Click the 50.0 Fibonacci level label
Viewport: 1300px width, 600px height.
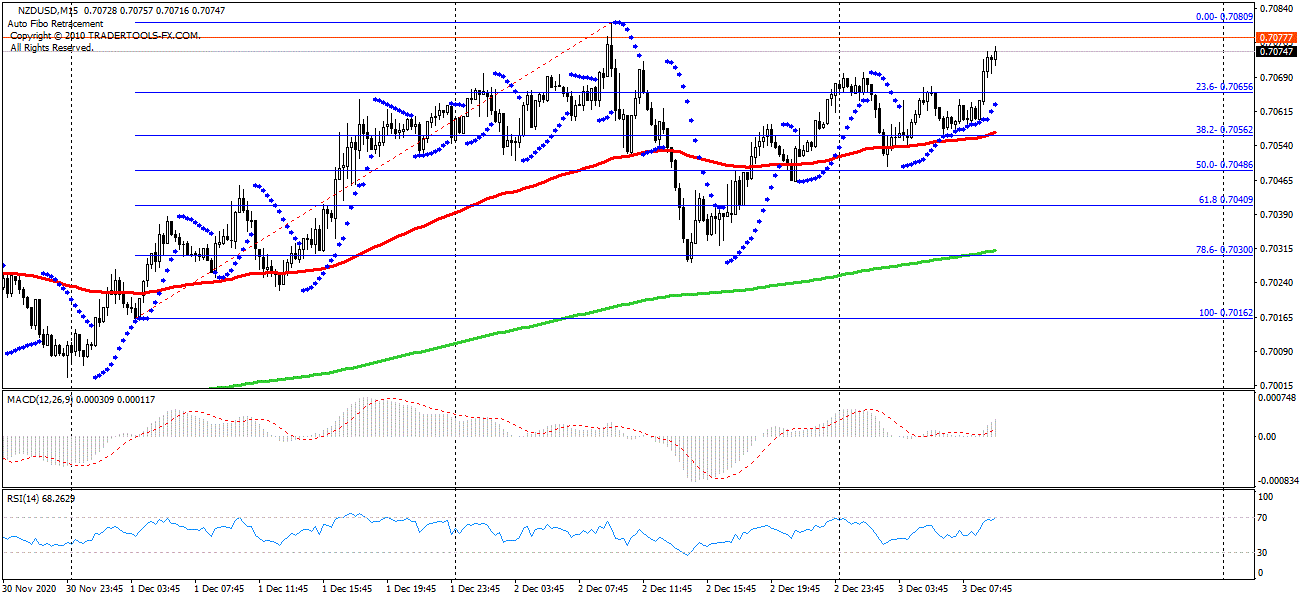[1225, 165]
